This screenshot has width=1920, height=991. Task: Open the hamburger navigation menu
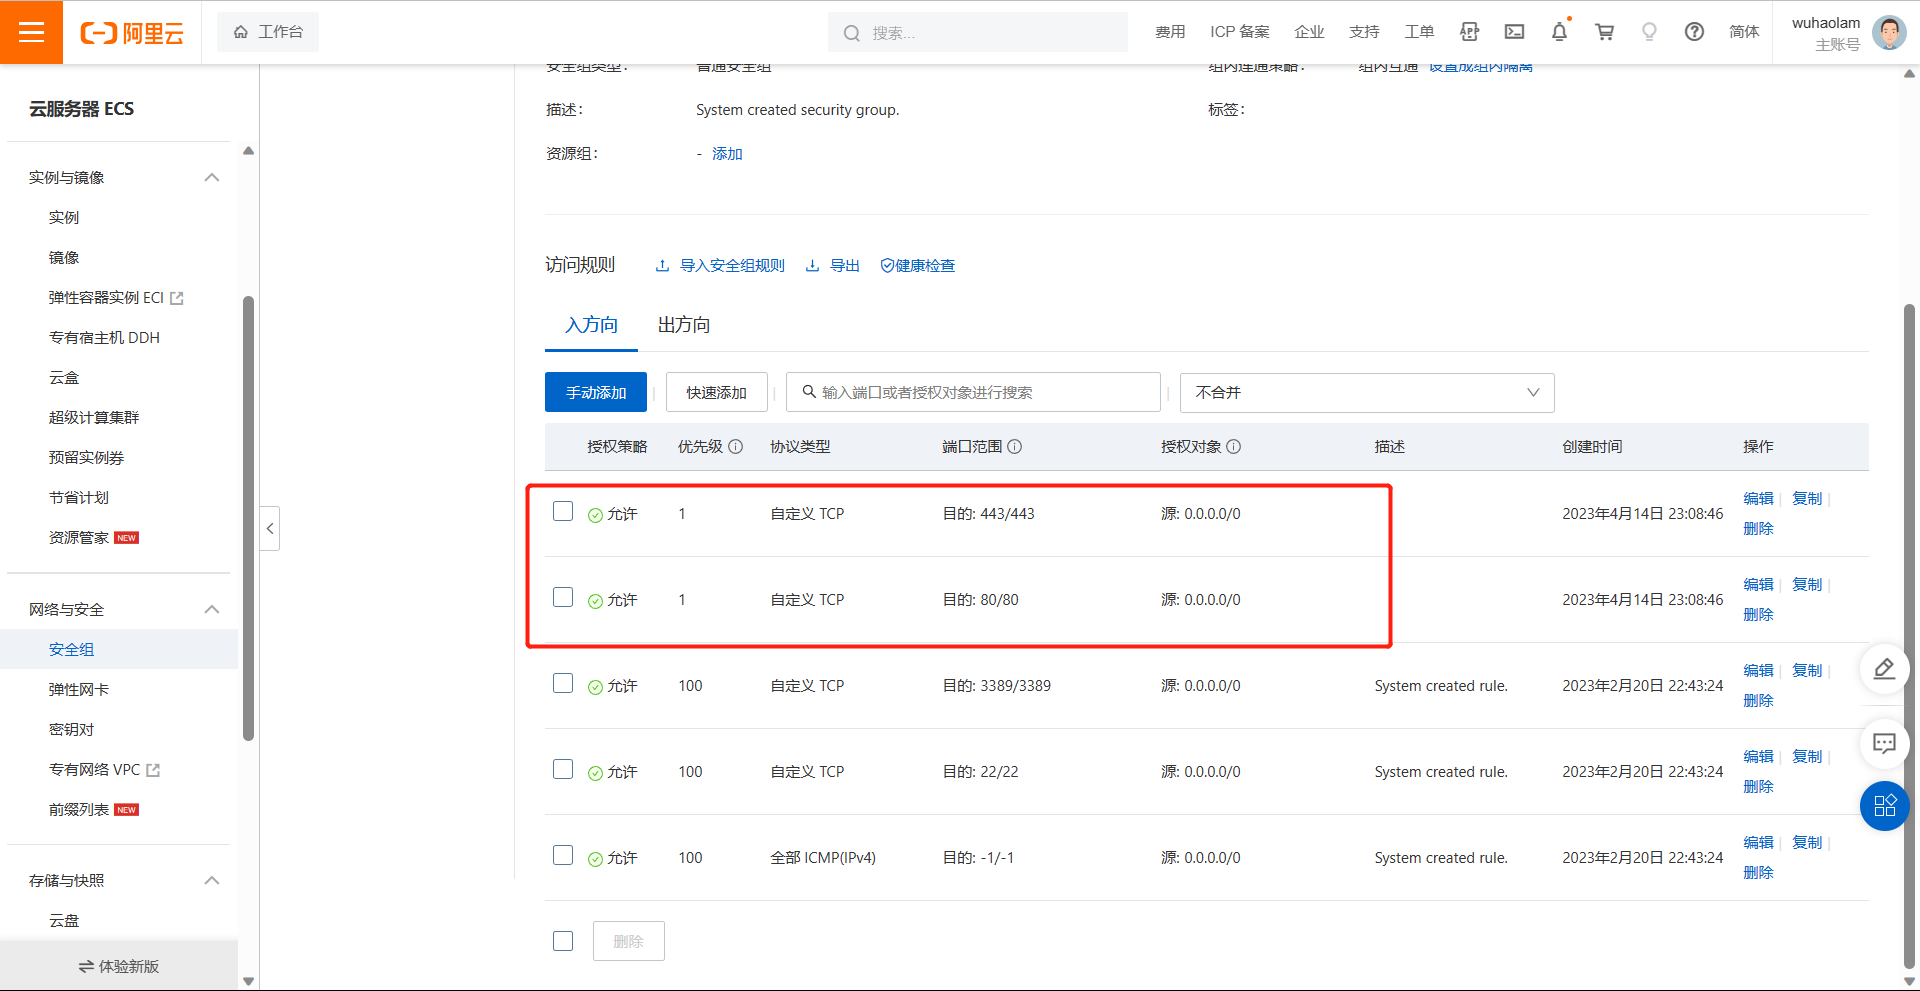31,32
